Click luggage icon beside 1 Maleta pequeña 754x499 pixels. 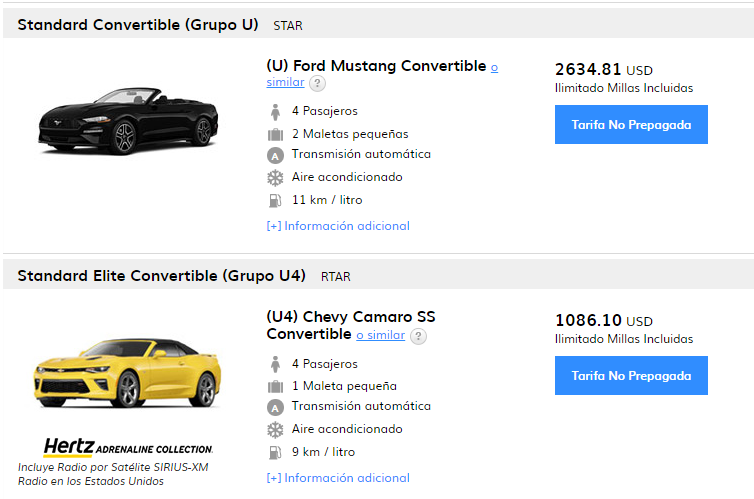(x=275, y=386)
